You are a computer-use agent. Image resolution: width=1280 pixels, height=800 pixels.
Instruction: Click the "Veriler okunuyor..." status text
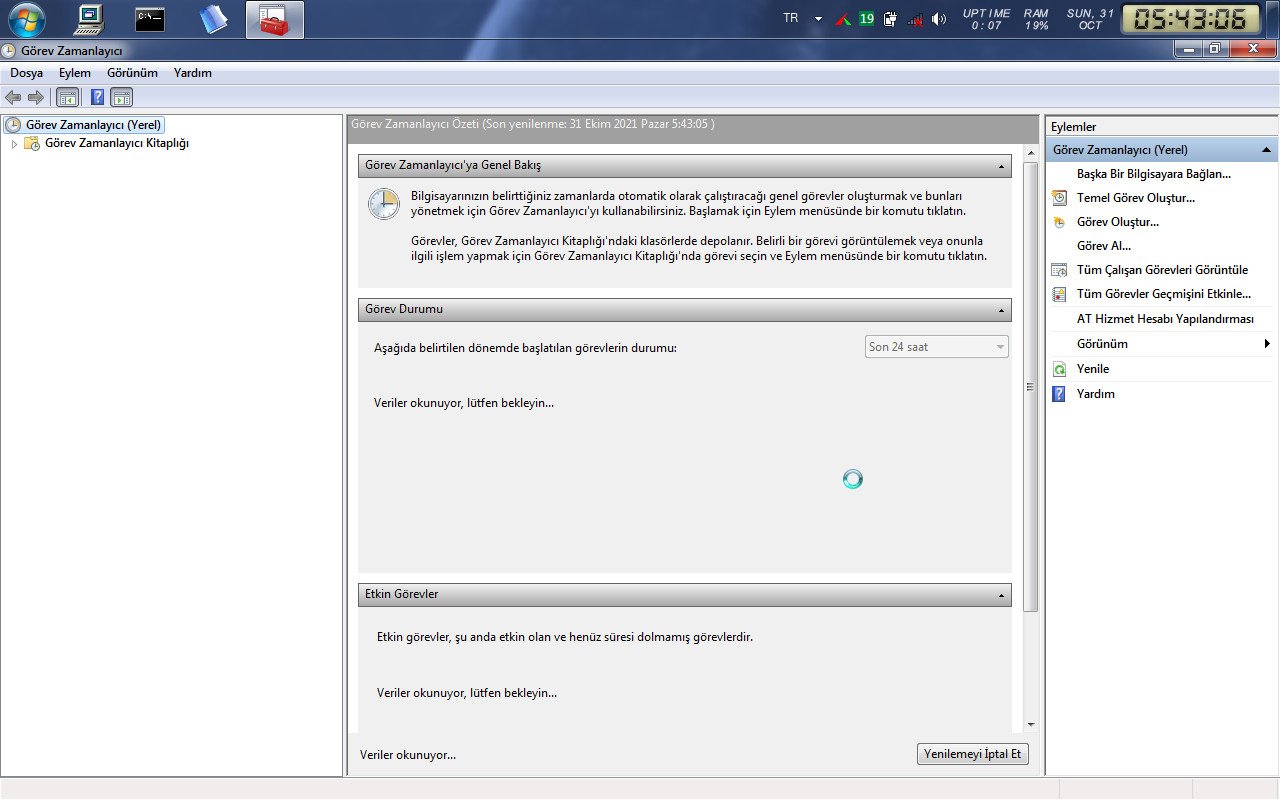(x=408, y=755)
